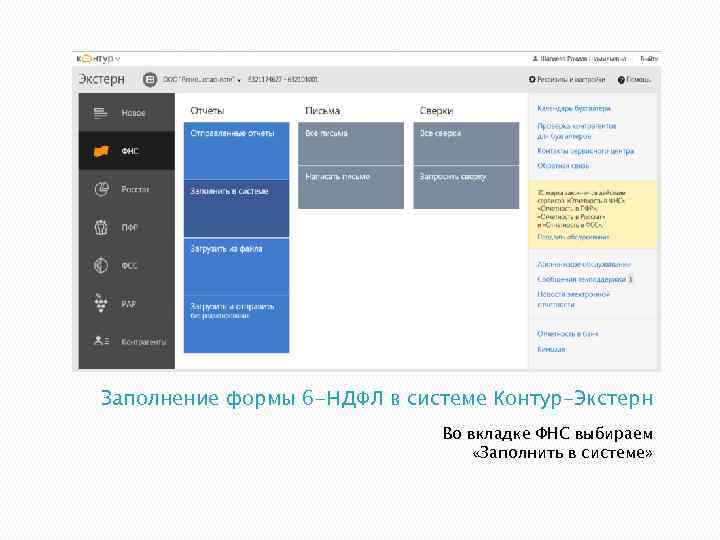Image resolution: width=720 pixels, height=540 pixels.
Task: Open Абонентское обслуживание link
Action: click(x=584, y=264)
